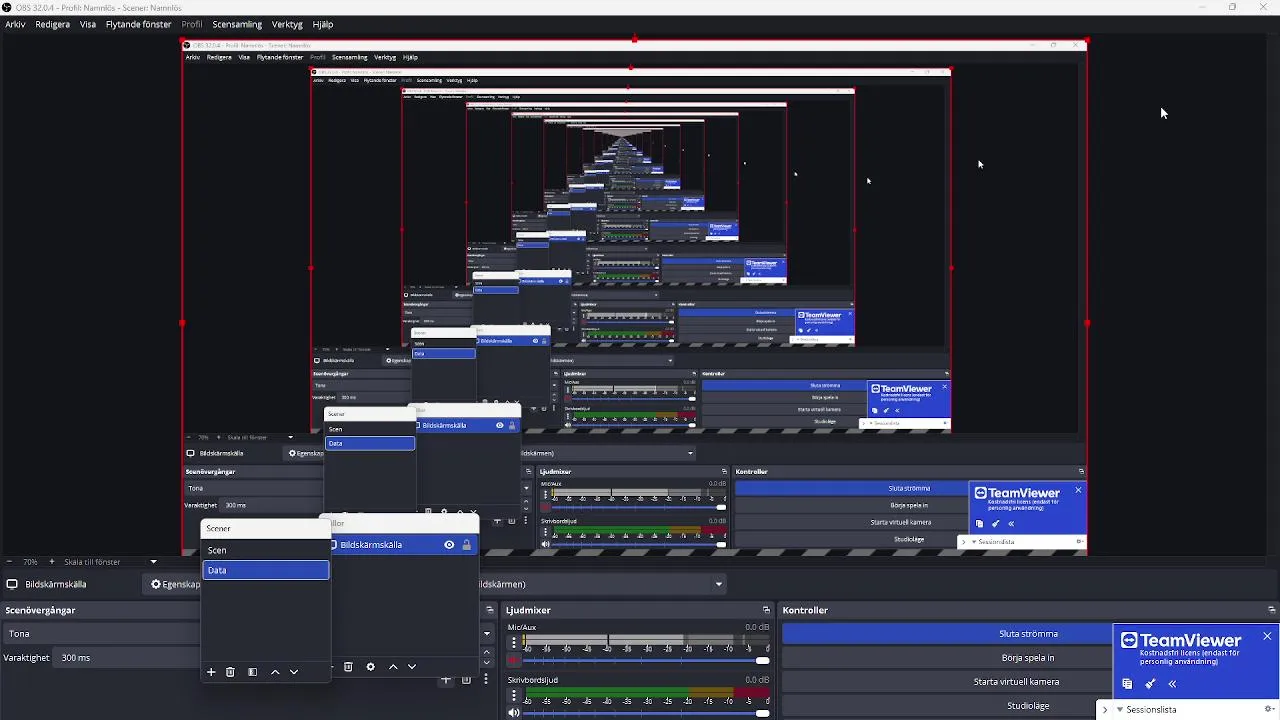Select the Scen scene in Scener list
Screen dimensions: 1280x720
tap(265, 550)
